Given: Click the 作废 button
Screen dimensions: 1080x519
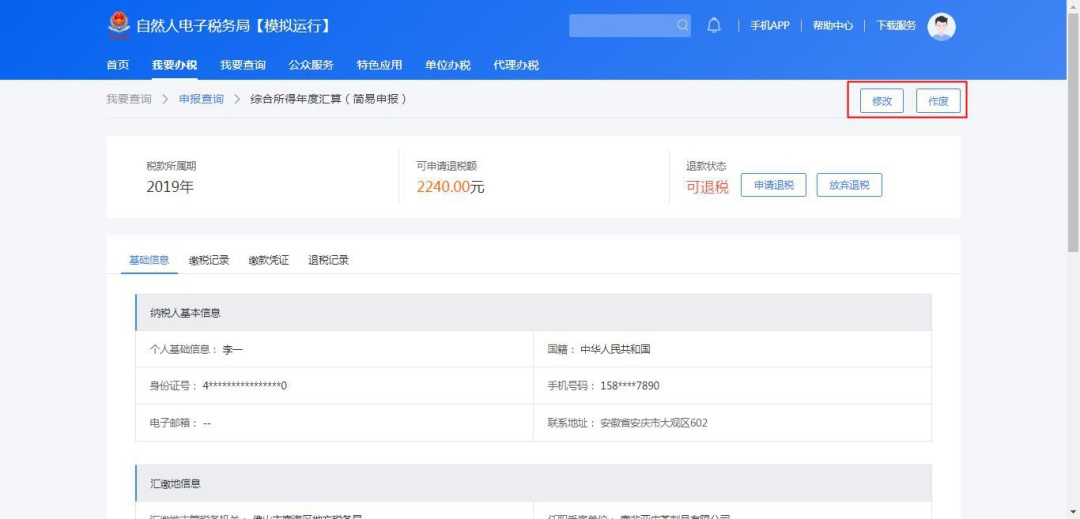Looking at the screenshot, I should click(938, 101).
